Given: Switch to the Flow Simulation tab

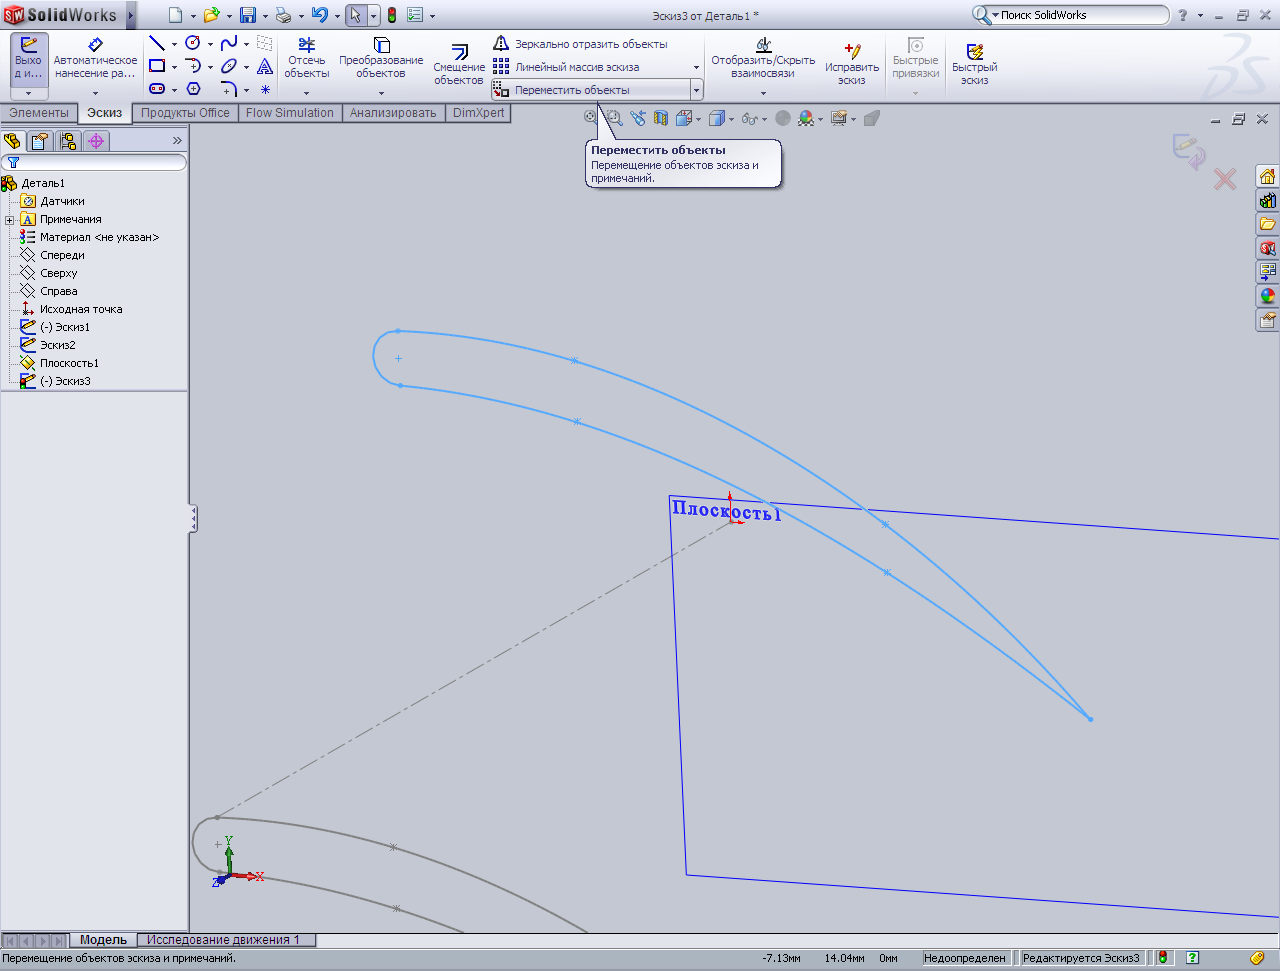Looking at the screenshot, I should (x=290, y=113).
